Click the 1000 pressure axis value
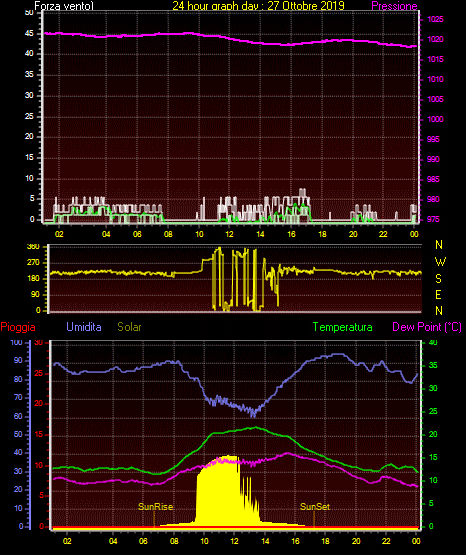 (x=435, y=119)
